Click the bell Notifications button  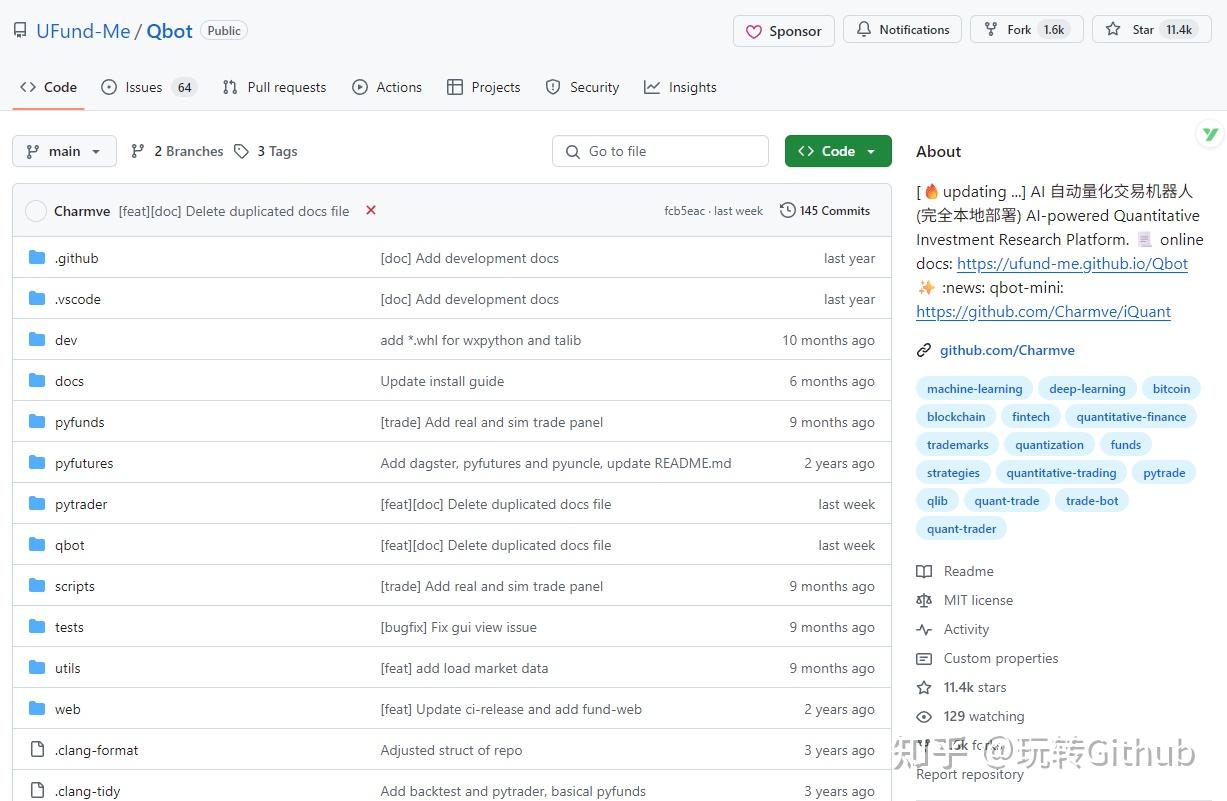coord(902,30)
